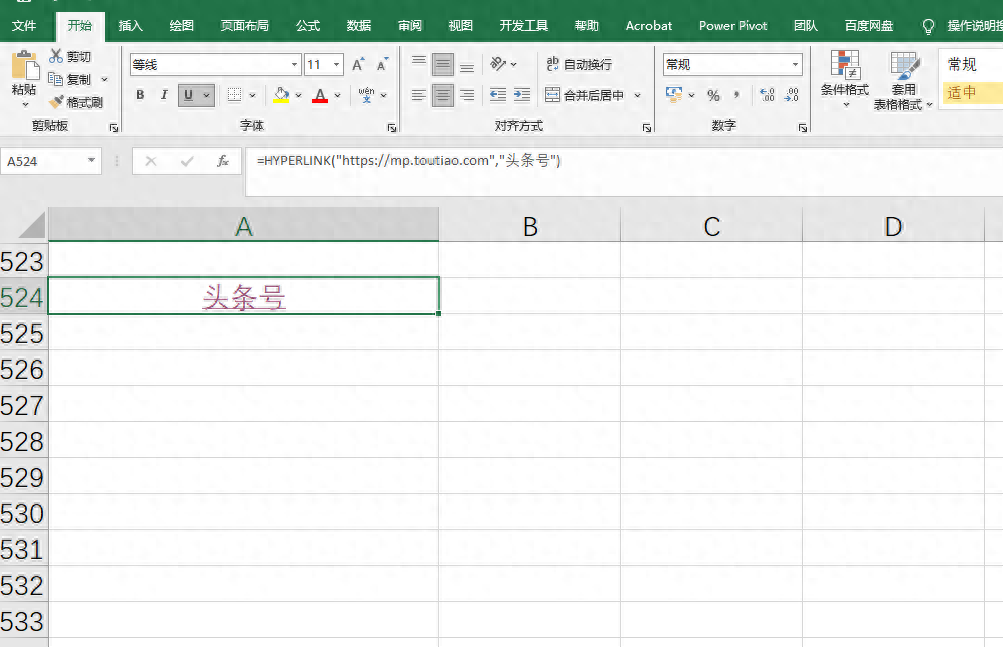Apply comma style

click(737, 95)
